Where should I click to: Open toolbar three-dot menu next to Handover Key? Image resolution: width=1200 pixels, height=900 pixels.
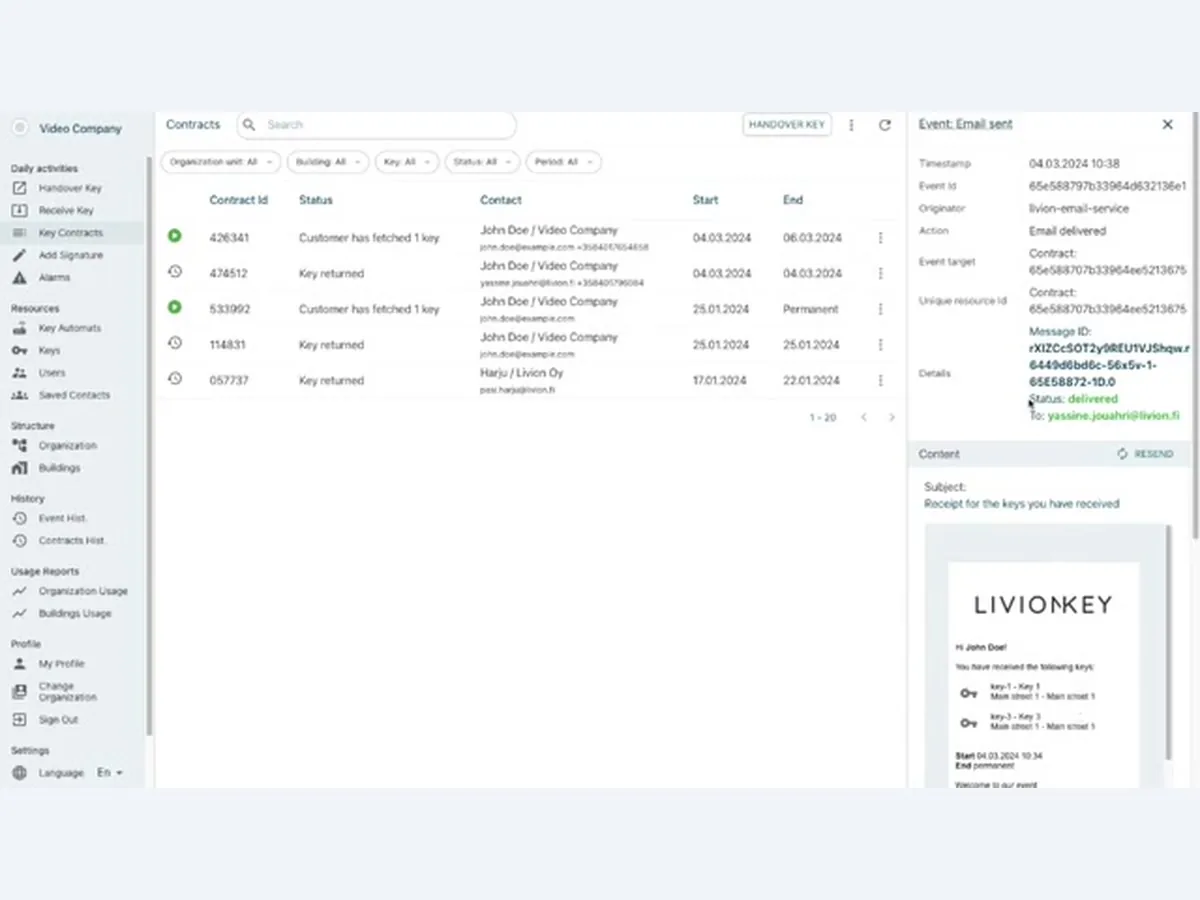852,125
